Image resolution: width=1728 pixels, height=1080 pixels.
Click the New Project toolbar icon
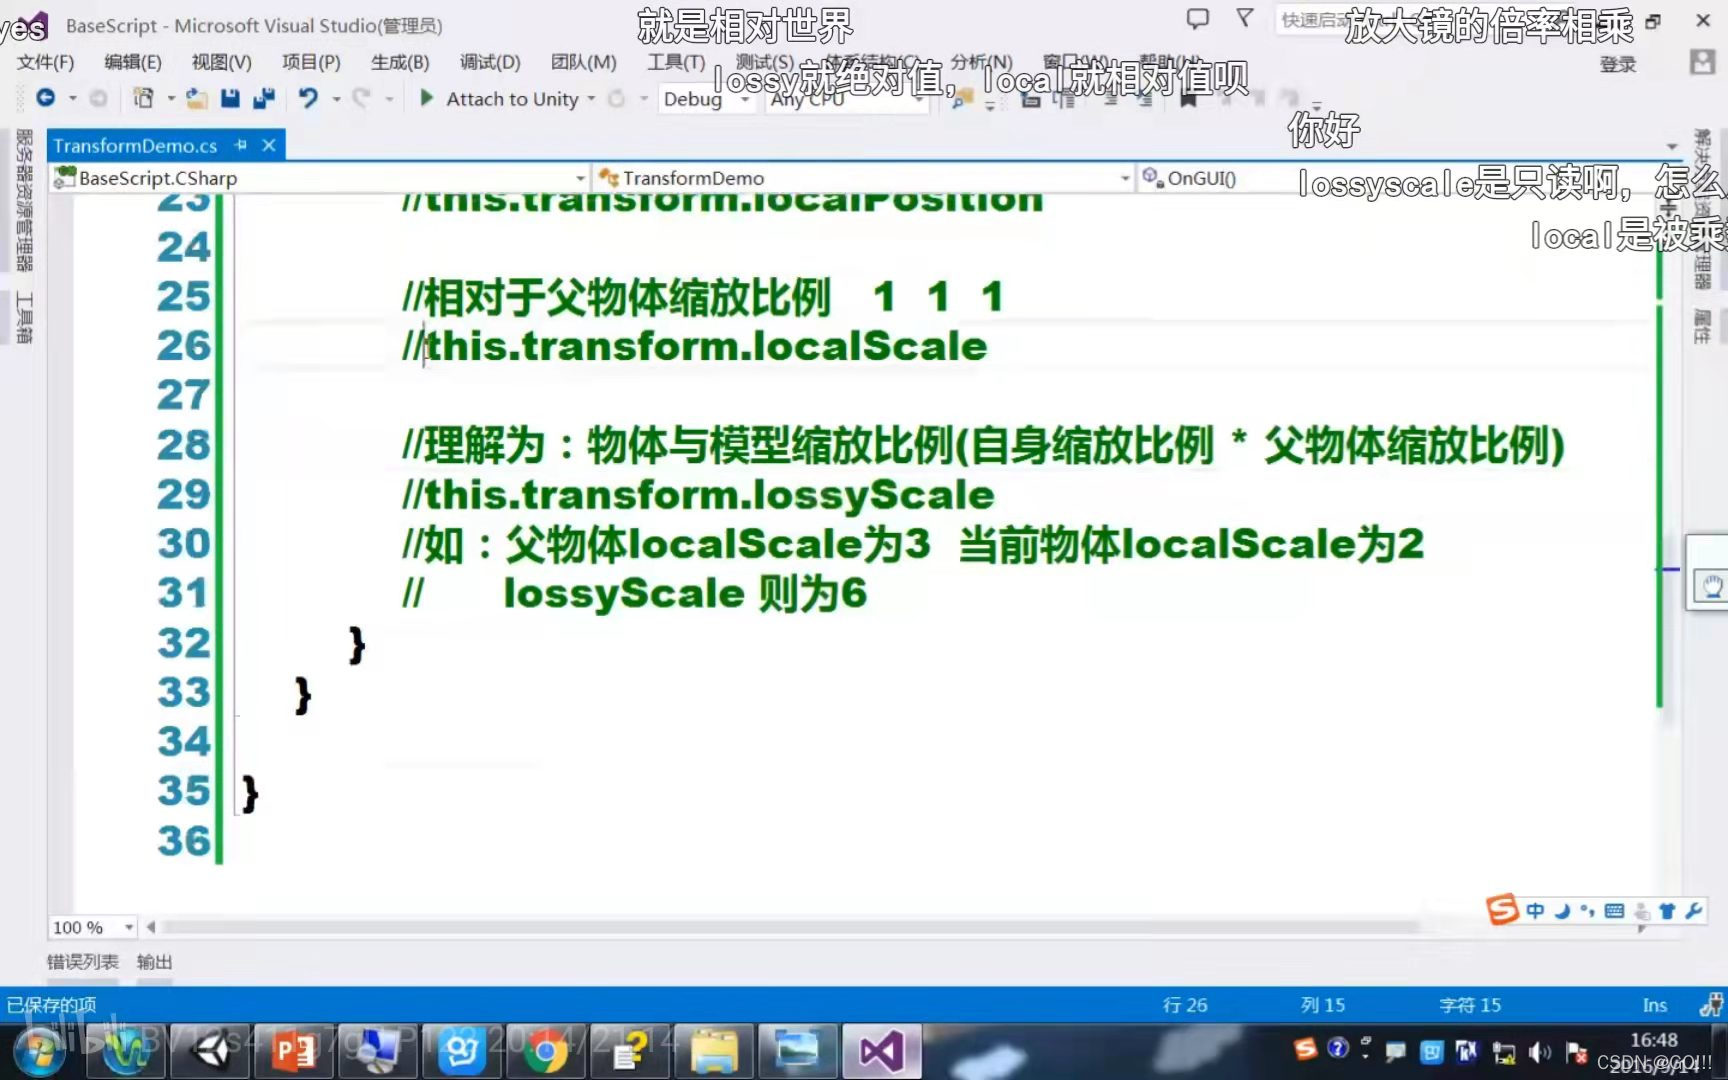click(143, 98)
